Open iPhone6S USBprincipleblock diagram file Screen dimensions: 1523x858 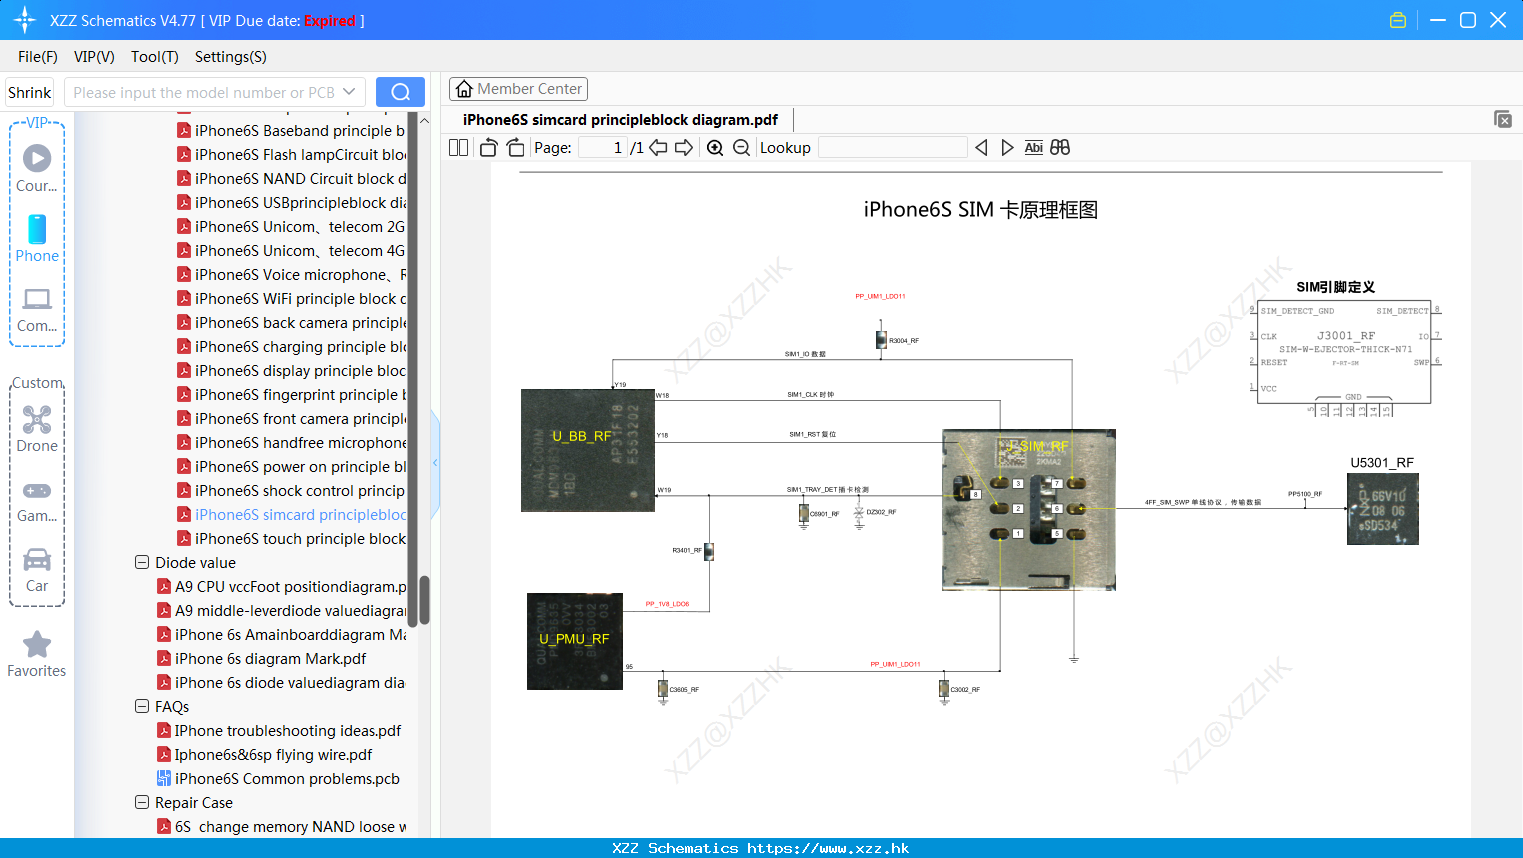click(291, 202)
